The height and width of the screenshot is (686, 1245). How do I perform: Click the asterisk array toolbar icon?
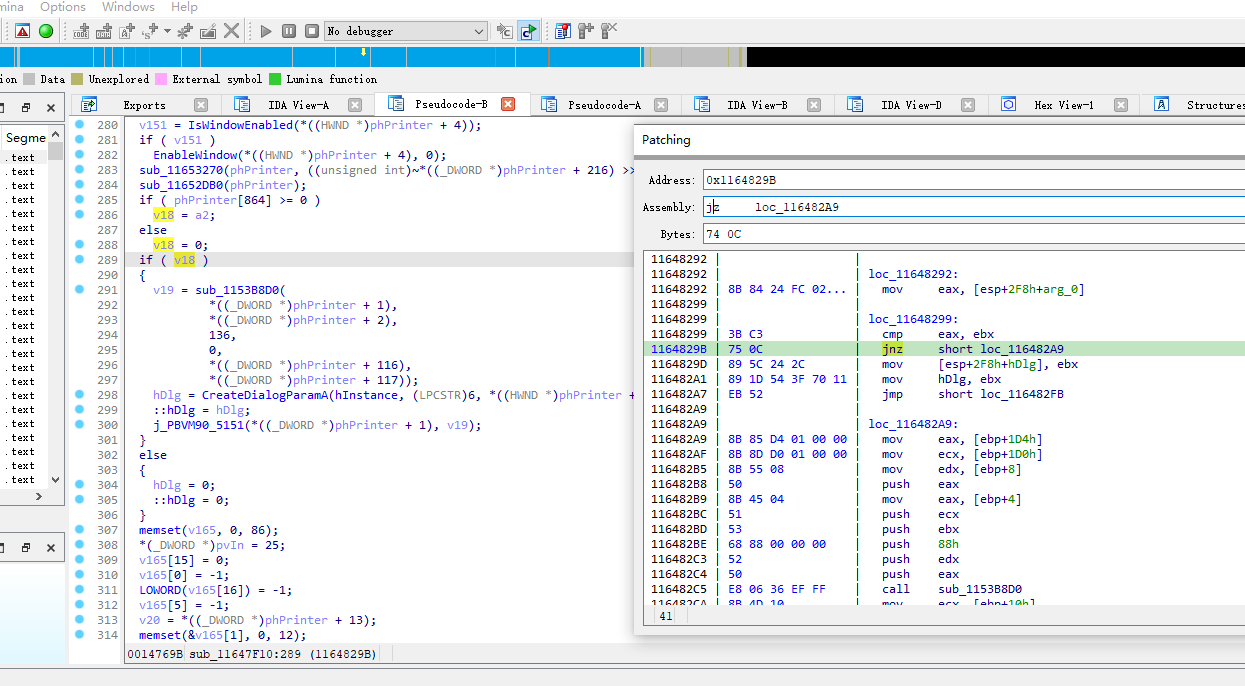(185, 31)
